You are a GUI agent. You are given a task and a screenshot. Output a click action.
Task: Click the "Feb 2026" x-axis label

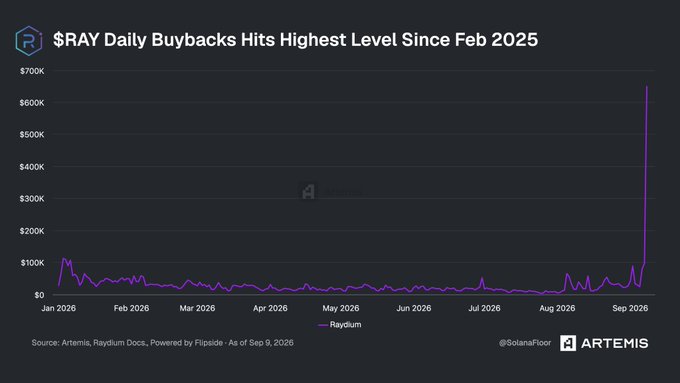pyautogui.click(x=131, y=308)
